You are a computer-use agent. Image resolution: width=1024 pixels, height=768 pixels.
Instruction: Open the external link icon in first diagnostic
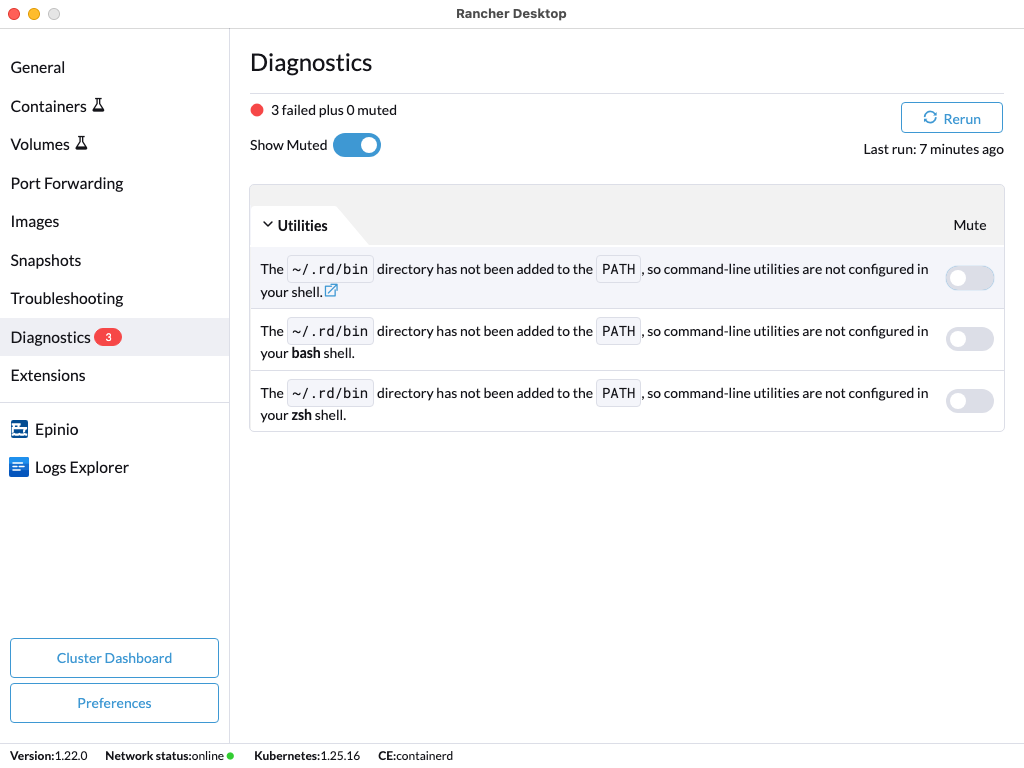[331, 291]
